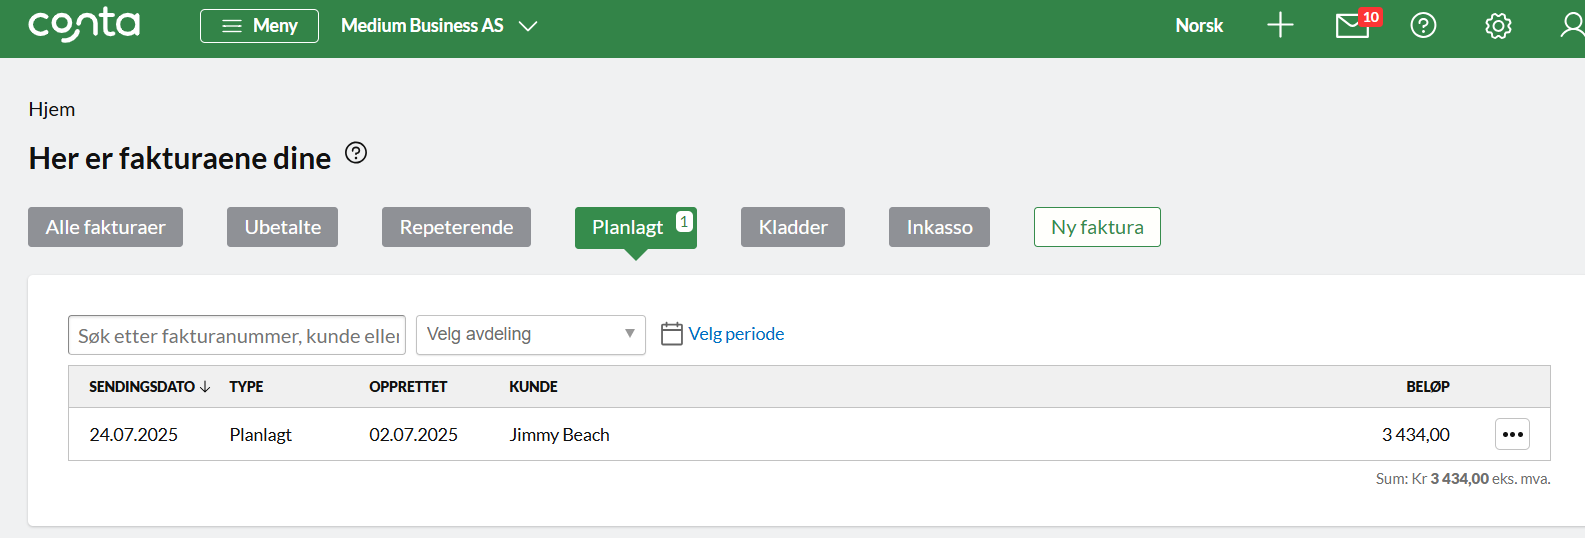Click the amount 3 434,00 in row
The width and height of the screenshot is (1585, 538).
point(1416,435)
